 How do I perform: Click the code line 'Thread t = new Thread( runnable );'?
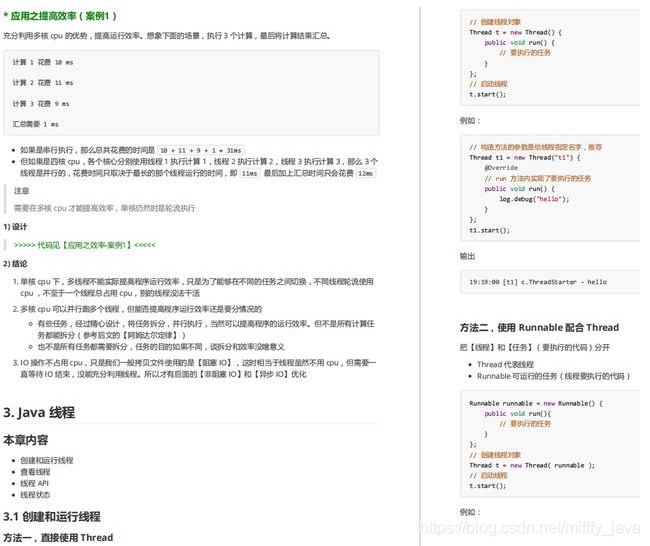click(531, 466)
